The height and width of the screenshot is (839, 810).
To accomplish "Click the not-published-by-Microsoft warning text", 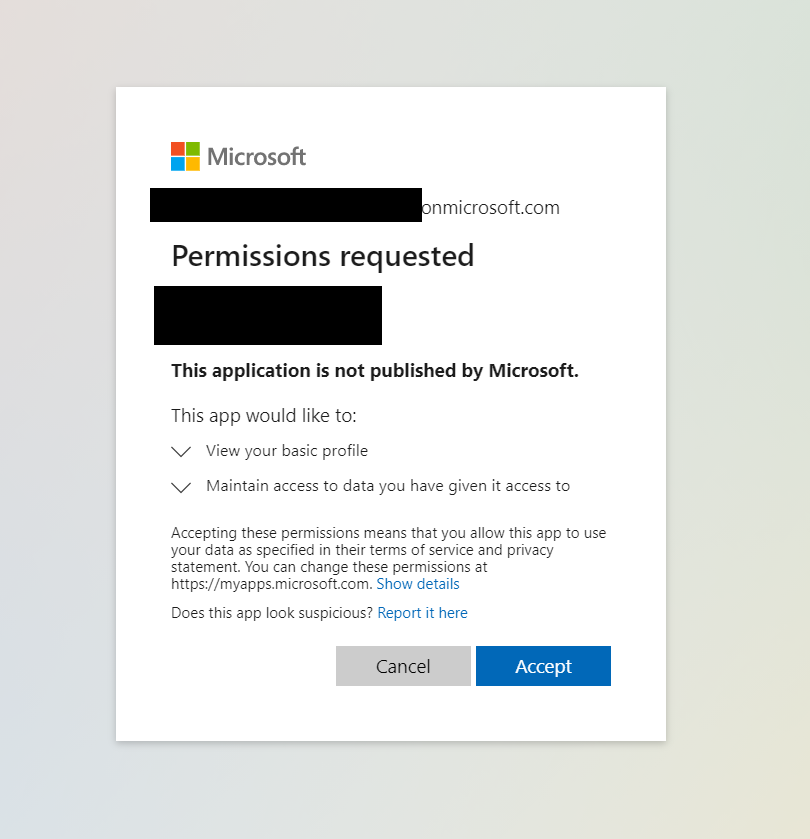I will pyautogui.click(x=375, y=370).
